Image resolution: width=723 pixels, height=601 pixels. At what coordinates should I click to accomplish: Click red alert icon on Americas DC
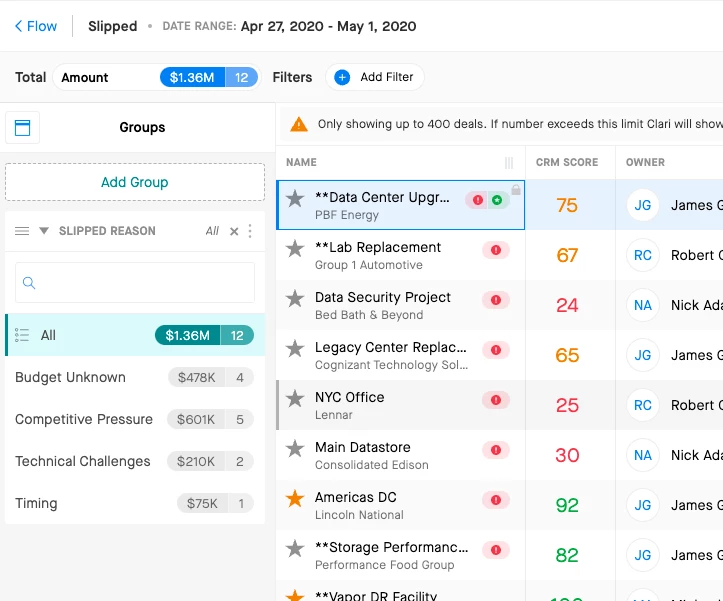(496, 500)
